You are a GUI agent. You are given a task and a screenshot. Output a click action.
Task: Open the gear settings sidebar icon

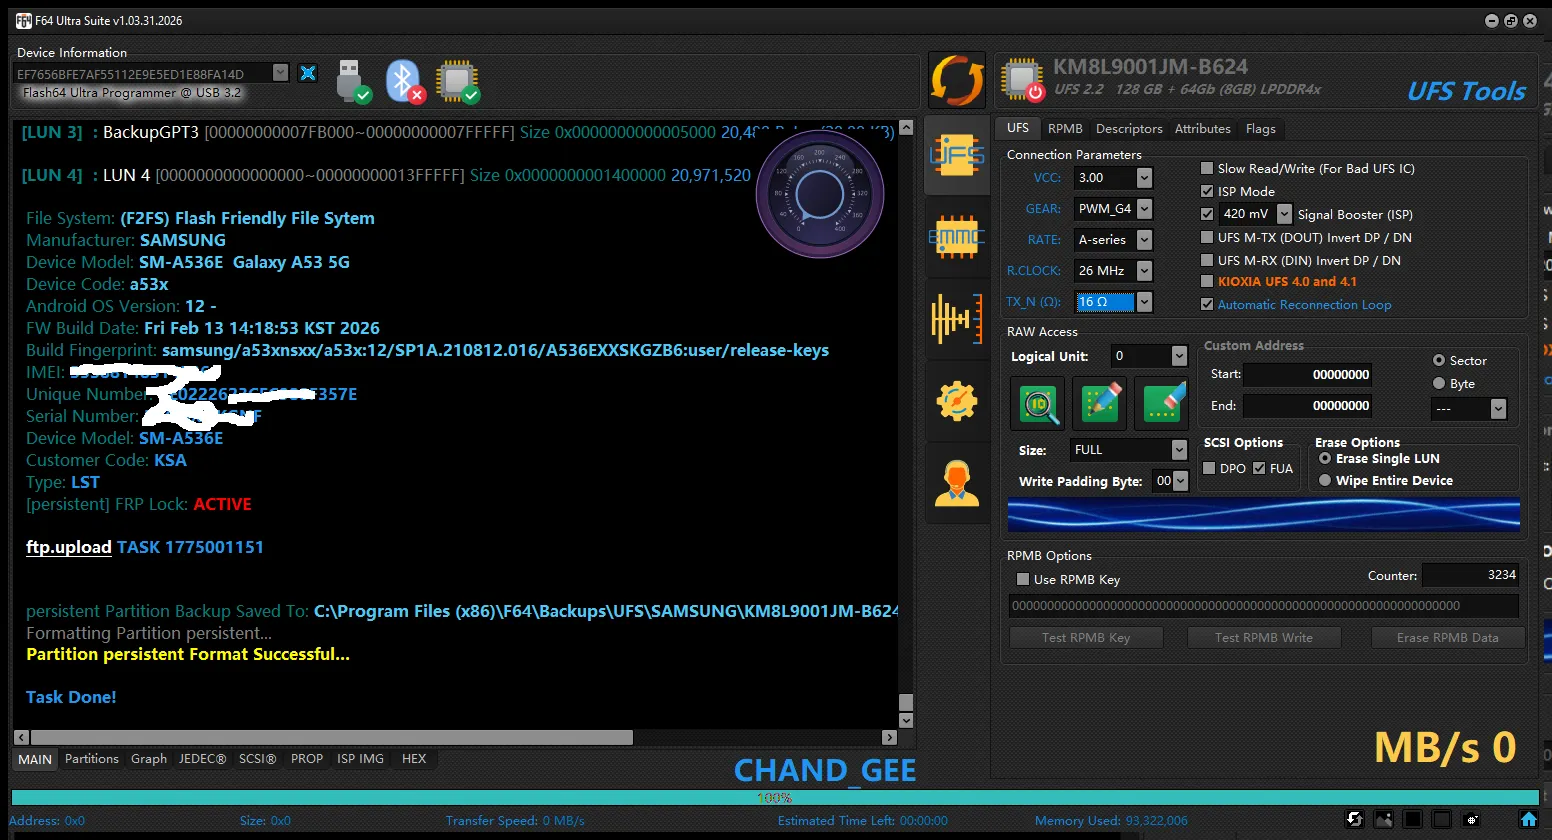pos(956,401)
